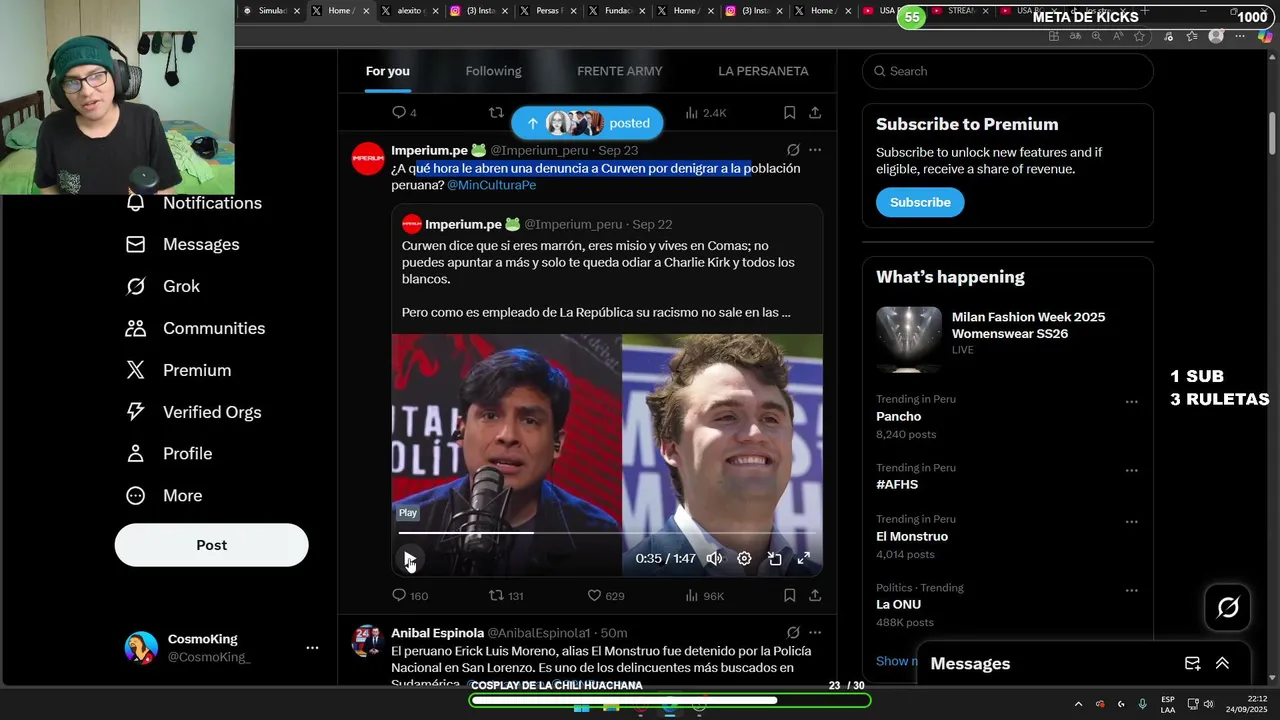The image size is (1280, 720).
Task: Switch to the alexito browser tab
Action: pos(410,11)
